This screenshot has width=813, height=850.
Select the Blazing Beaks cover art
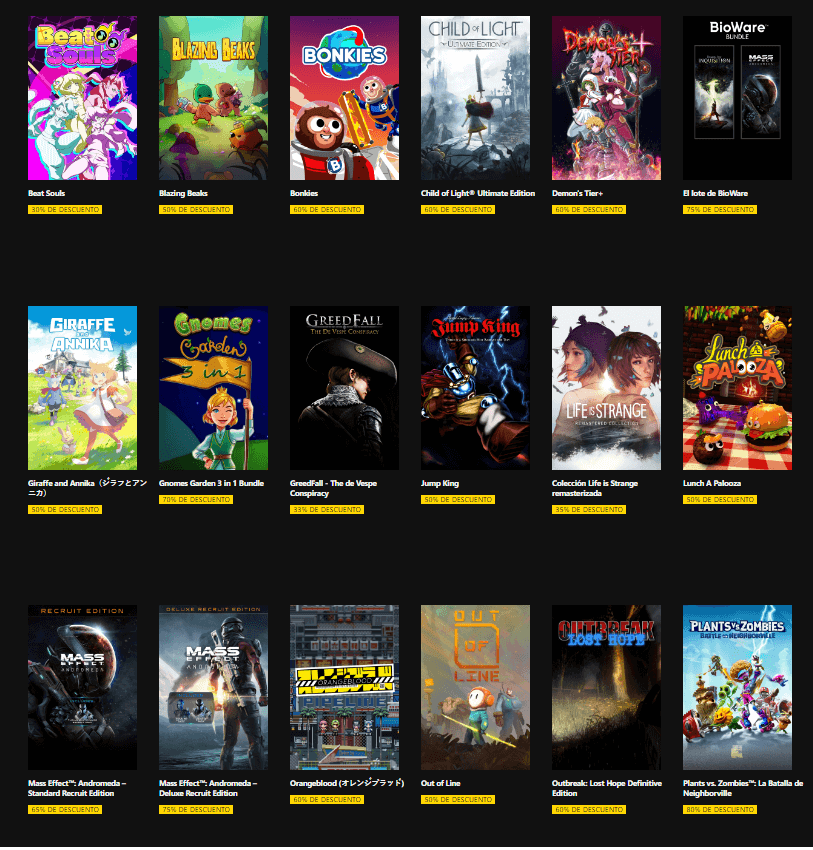click(214, 98)
